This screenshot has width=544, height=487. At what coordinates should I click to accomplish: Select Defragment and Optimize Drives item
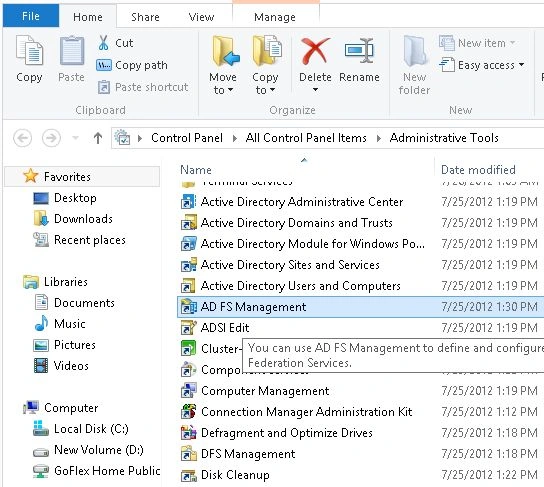[287, 433]
